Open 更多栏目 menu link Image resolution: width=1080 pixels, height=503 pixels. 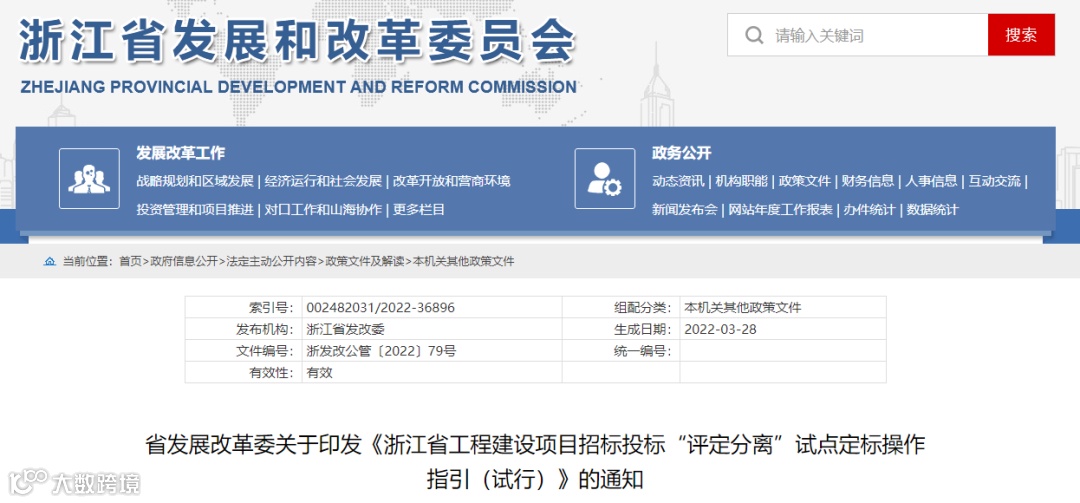pyautogui.click(x=419, y=209)
